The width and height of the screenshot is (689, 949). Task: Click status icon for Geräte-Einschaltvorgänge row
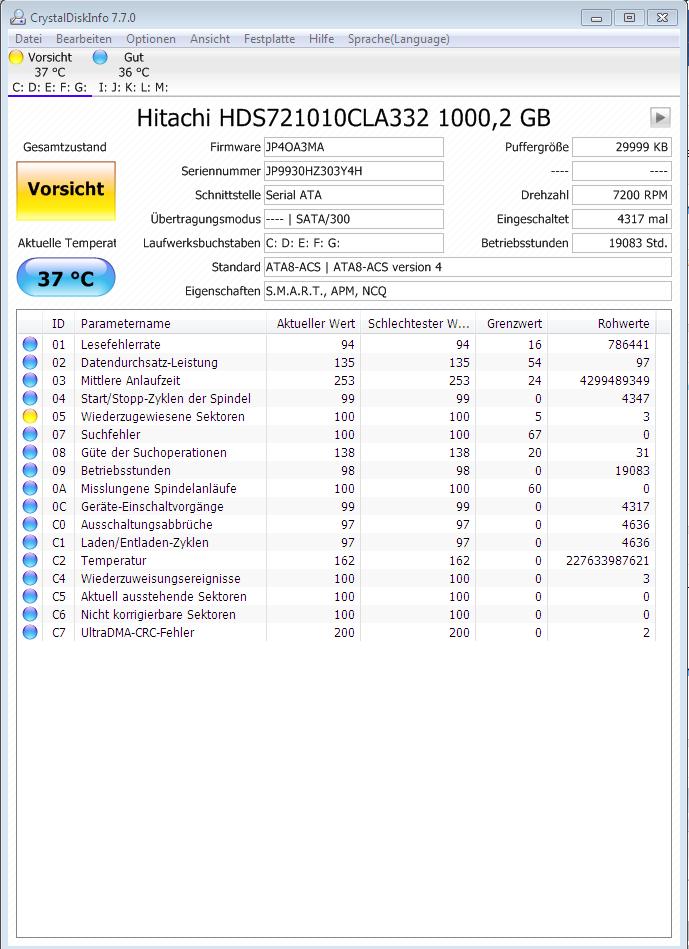(x=30, y=507)
